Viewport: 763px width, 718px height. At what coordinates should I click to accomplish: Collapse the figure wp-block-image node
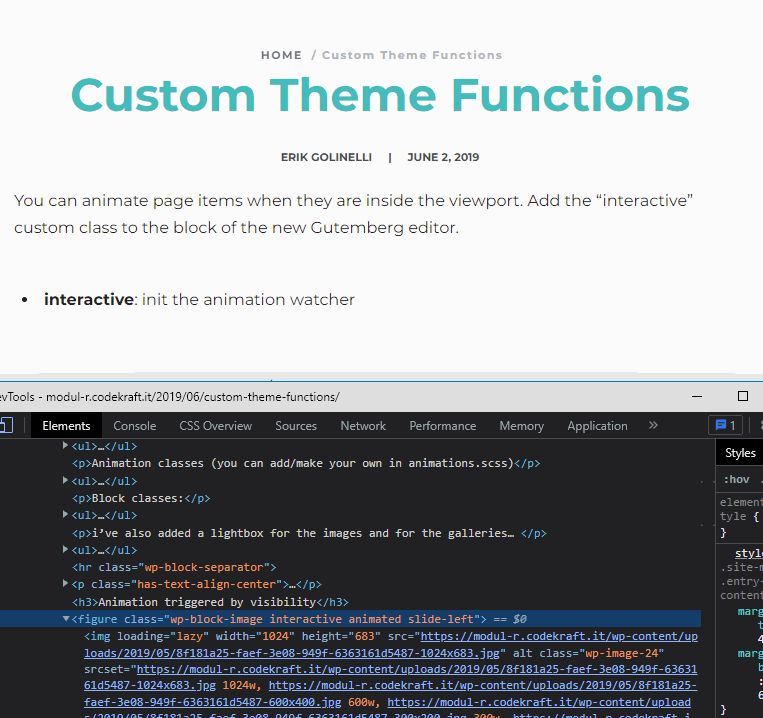65,619
